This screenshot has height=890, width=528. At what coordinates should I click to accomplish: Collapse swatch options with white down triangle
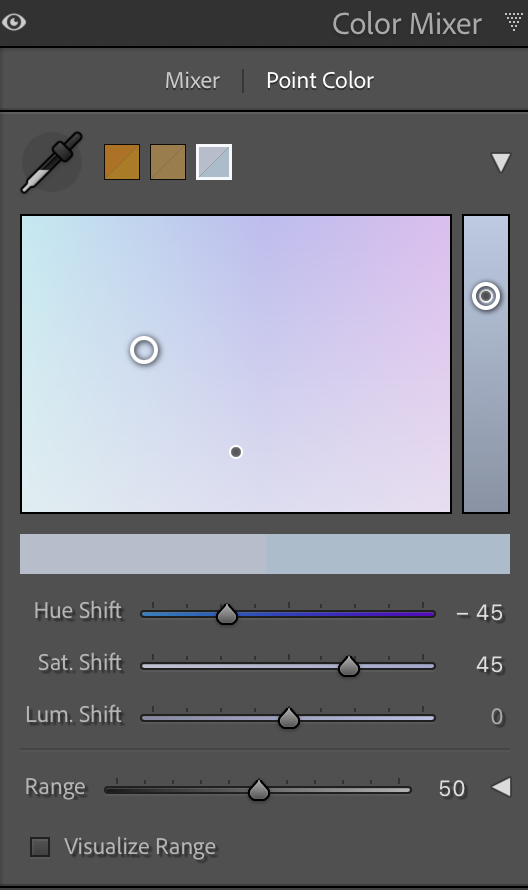(x=501, y=162)
